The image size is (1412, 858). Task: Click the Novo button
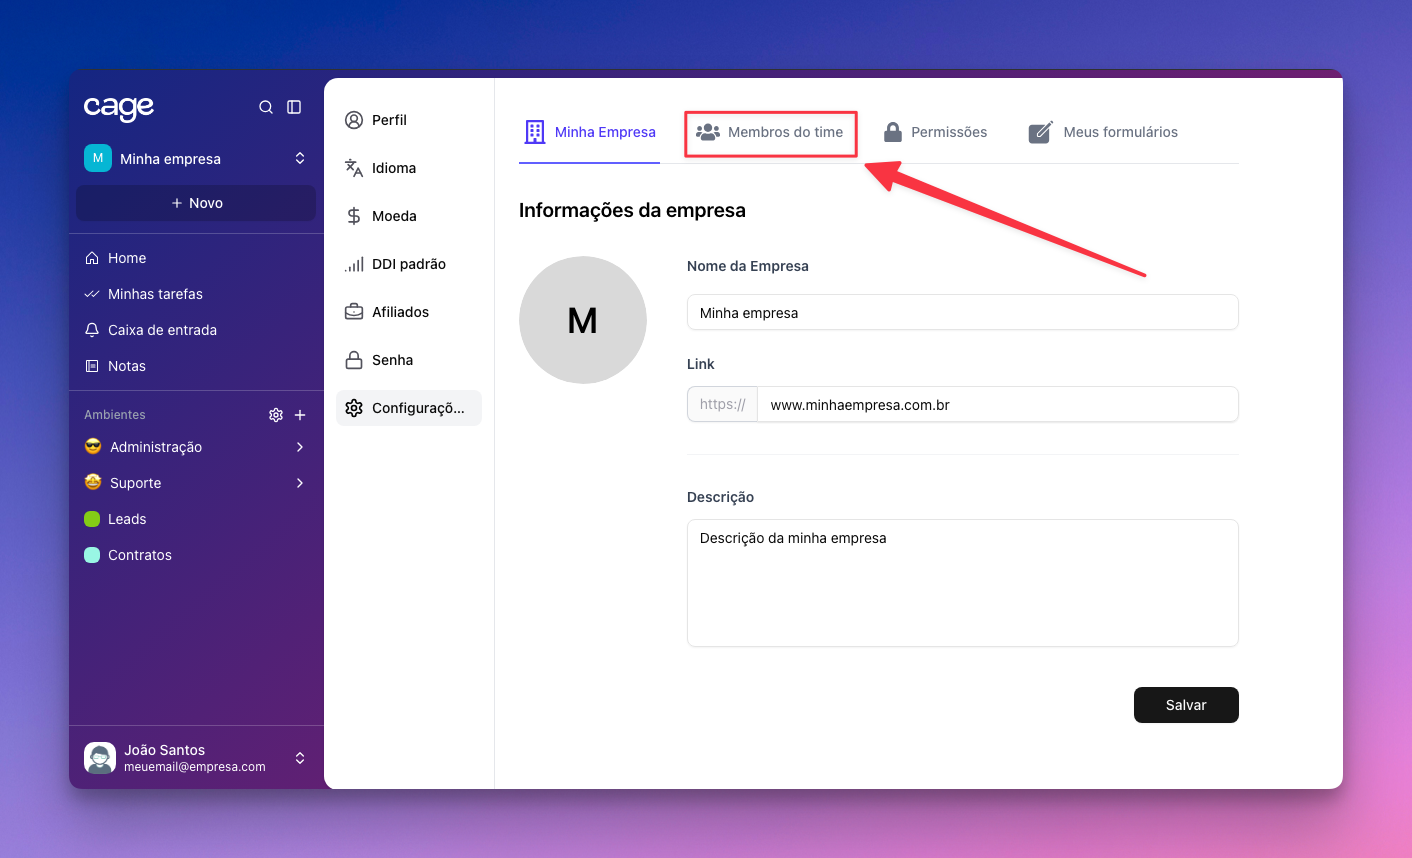point(196,203)
